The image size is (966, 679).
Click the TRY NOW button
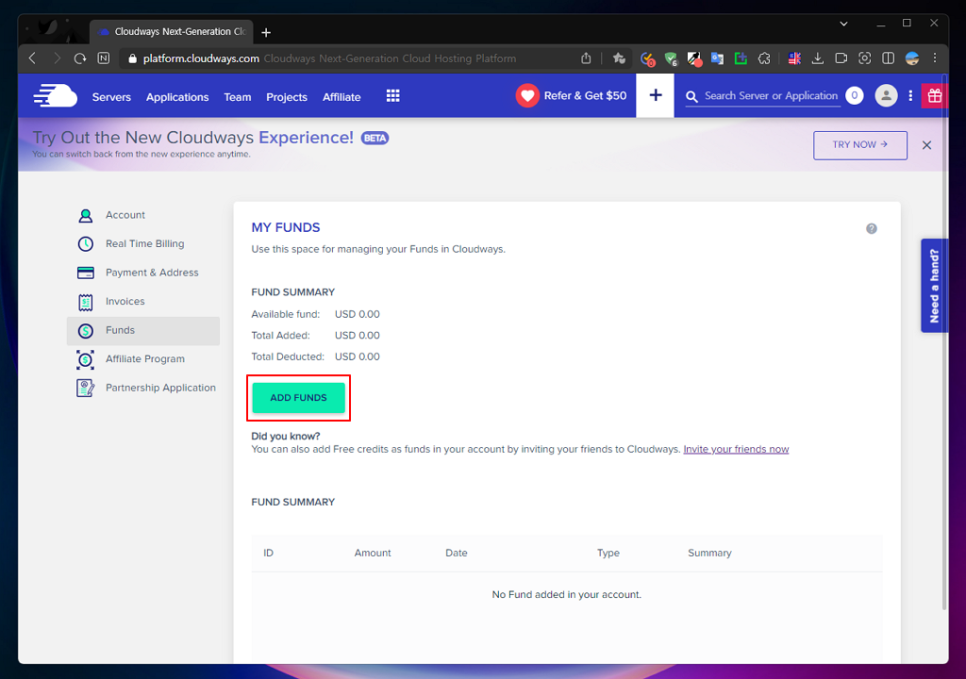tap(860, 145)
